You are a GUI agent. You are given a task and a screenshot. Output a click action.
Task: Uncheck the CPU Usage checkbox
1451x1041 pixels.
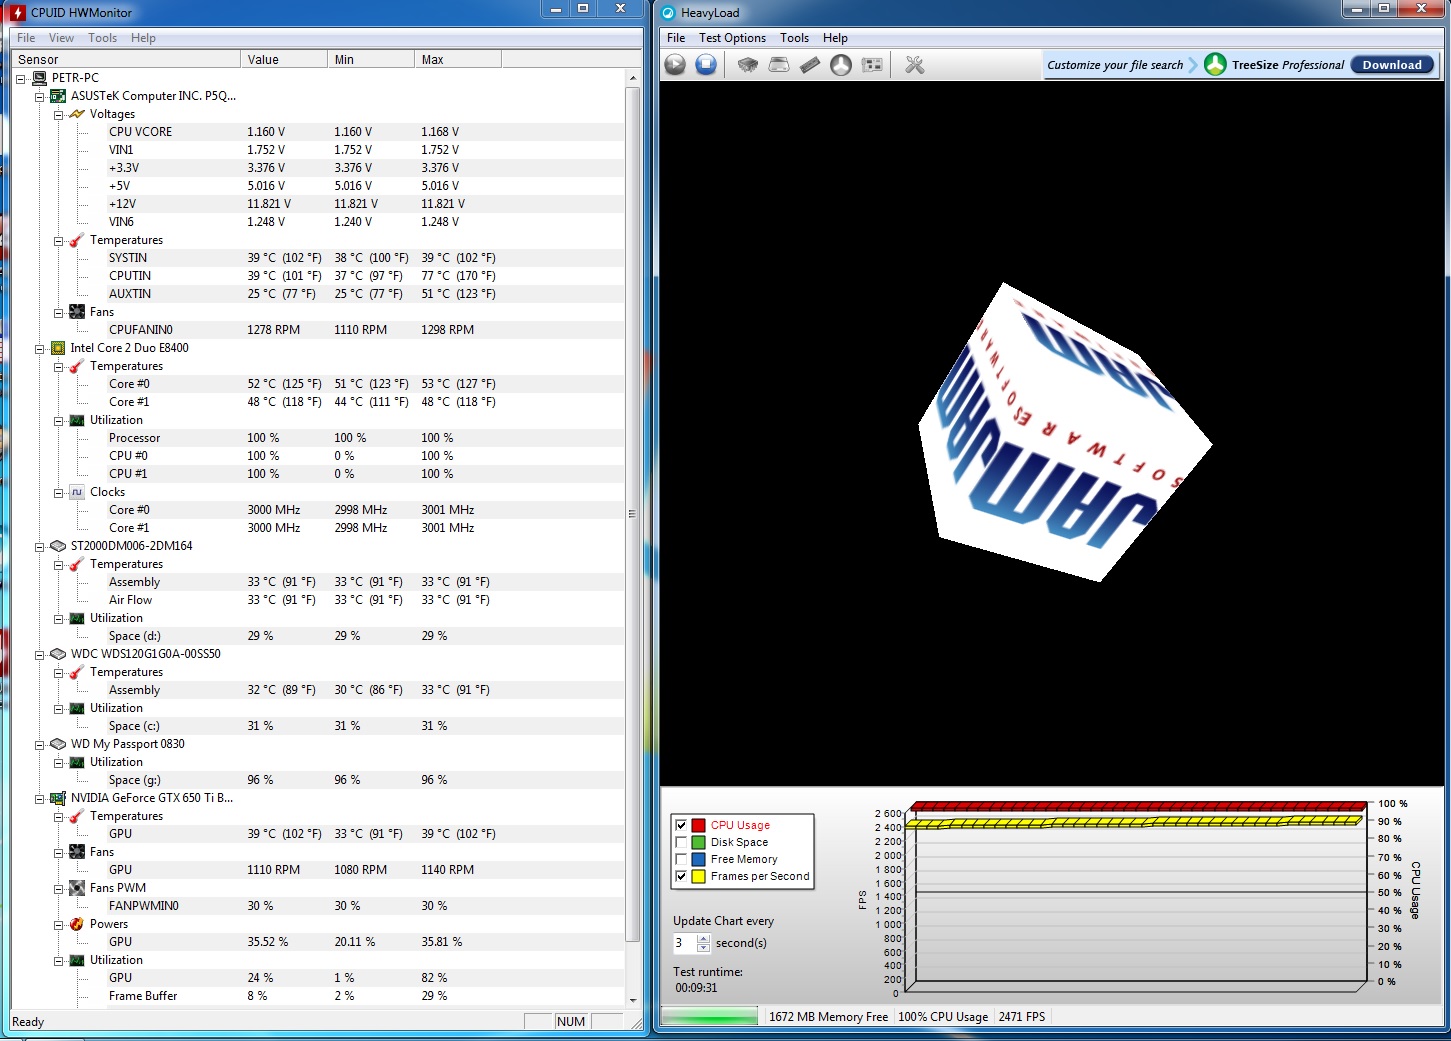pos(681,825)
